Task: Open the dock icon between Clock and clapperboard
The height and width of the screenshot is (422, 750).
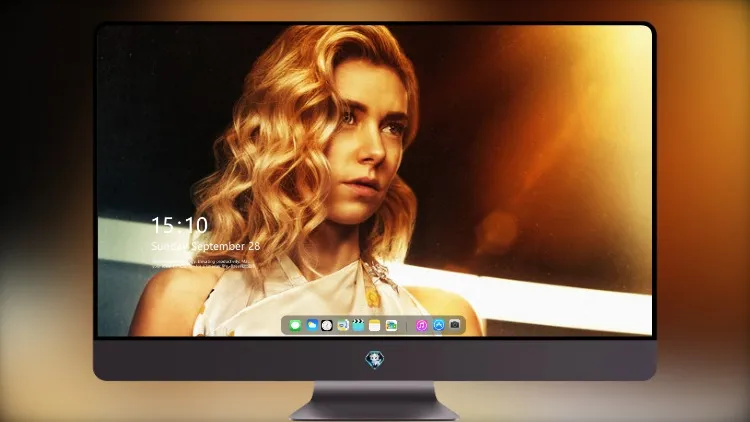Action: (343, 325)
